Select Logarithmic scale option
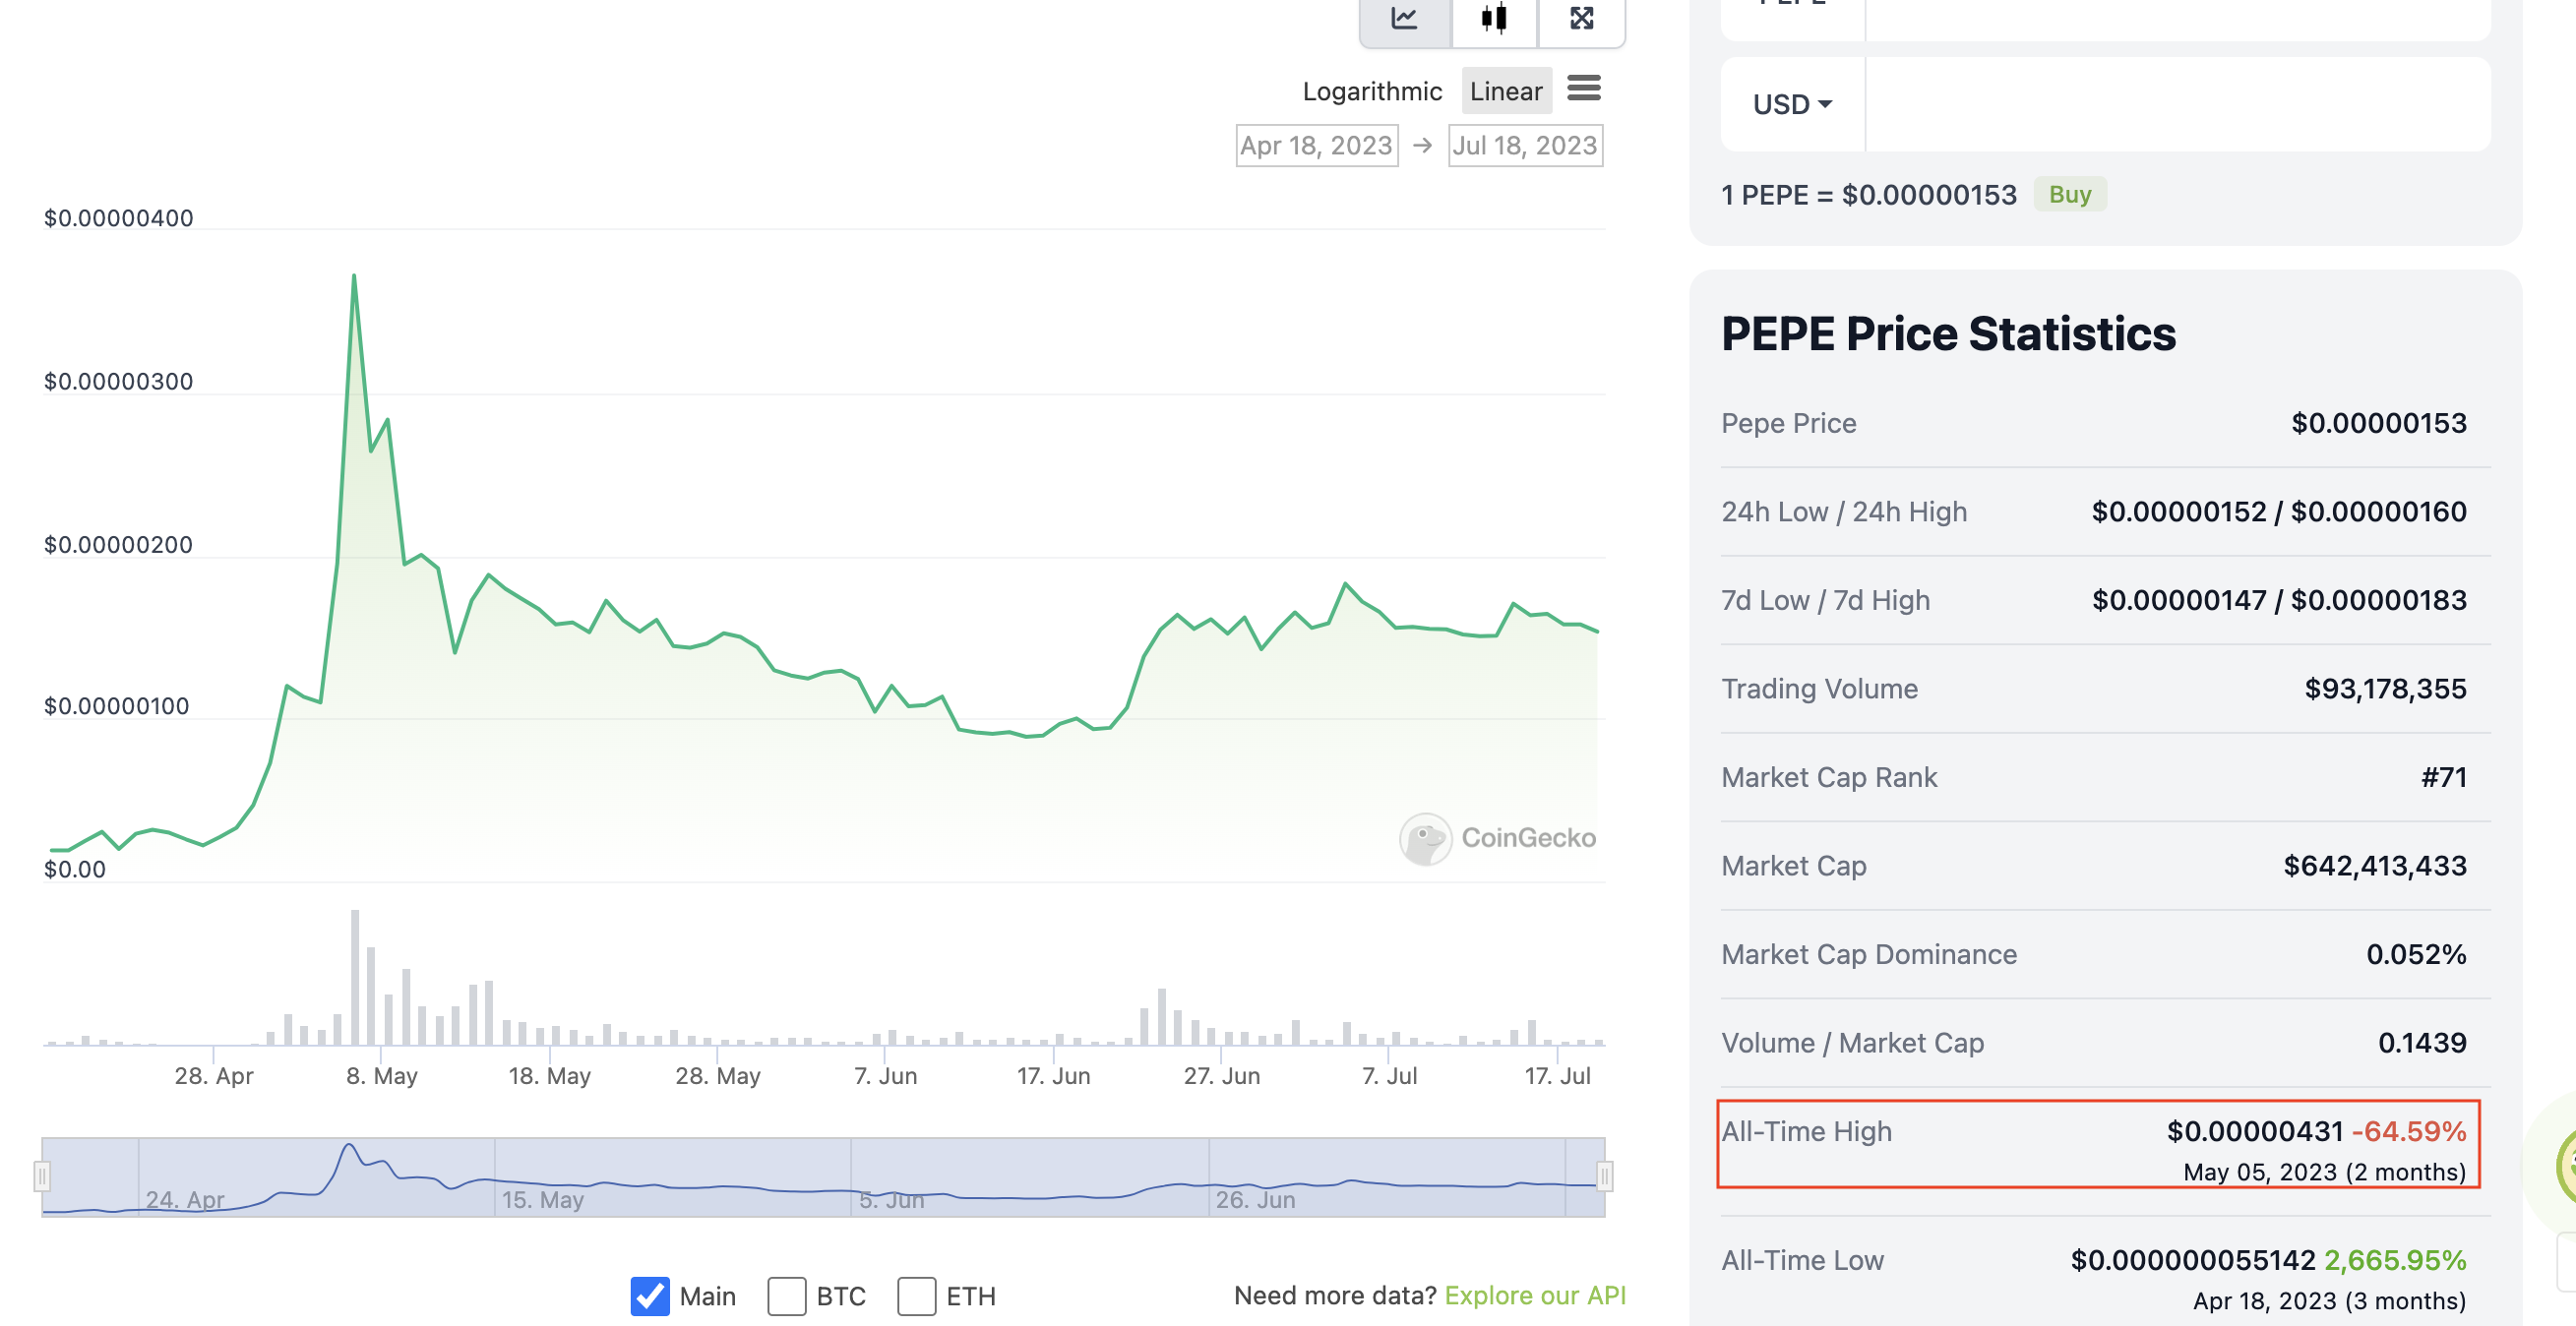2576x1326 pixels. pos(1371,91)
